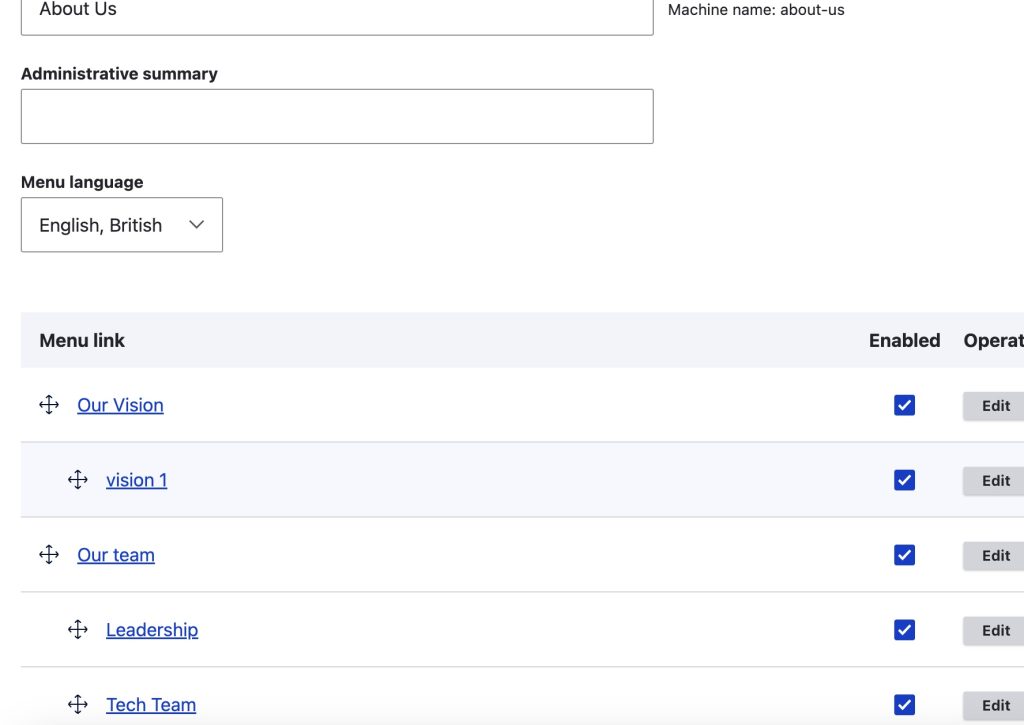This screenshot has height=725, width=1024.
Task: Toggle the Our team enabled checkbox
Action: click(x=904, y=555)
